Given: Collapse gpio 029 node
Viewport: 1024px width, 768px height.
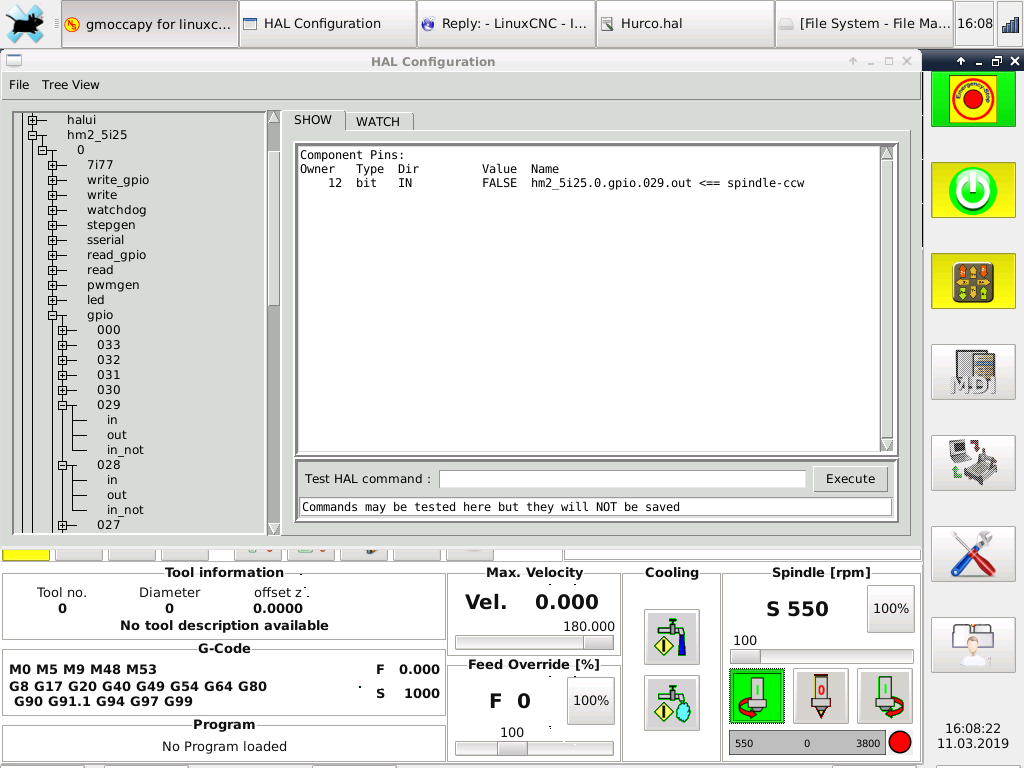Looking at the screenshot, I should point(63,406).
